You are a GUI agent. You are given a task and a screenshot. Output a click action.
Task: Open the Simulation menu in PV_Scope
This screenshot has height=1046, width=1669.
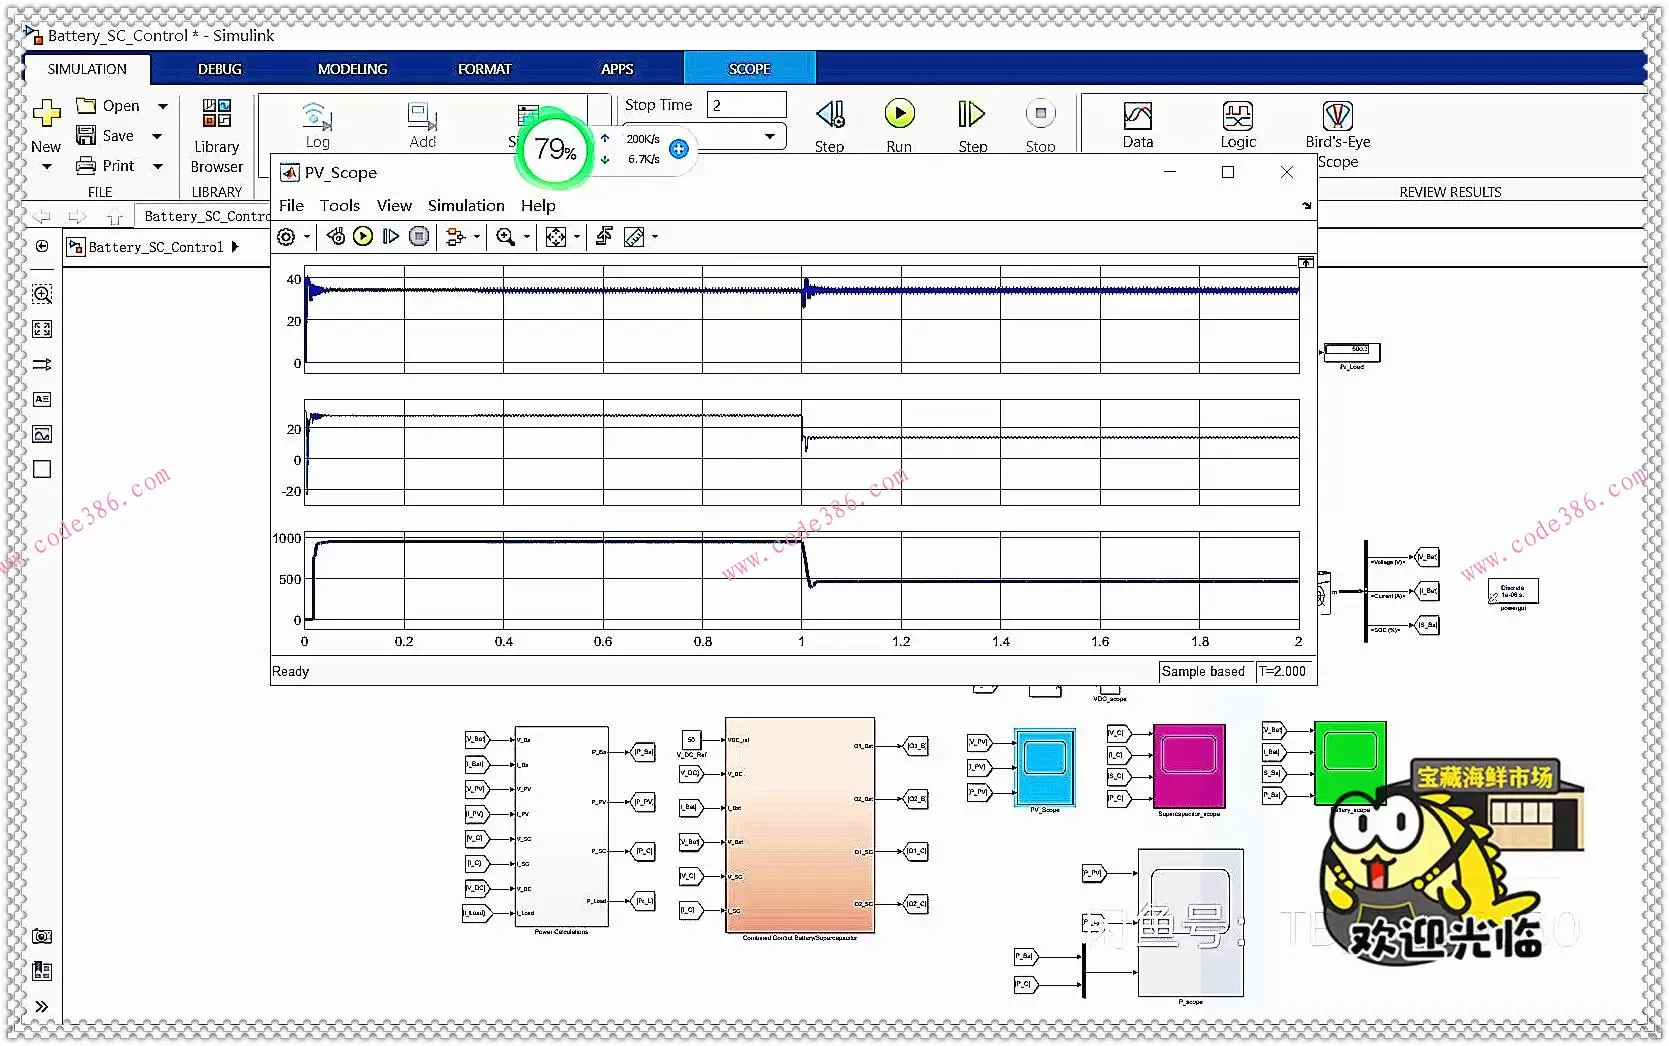tap(466, 206)
